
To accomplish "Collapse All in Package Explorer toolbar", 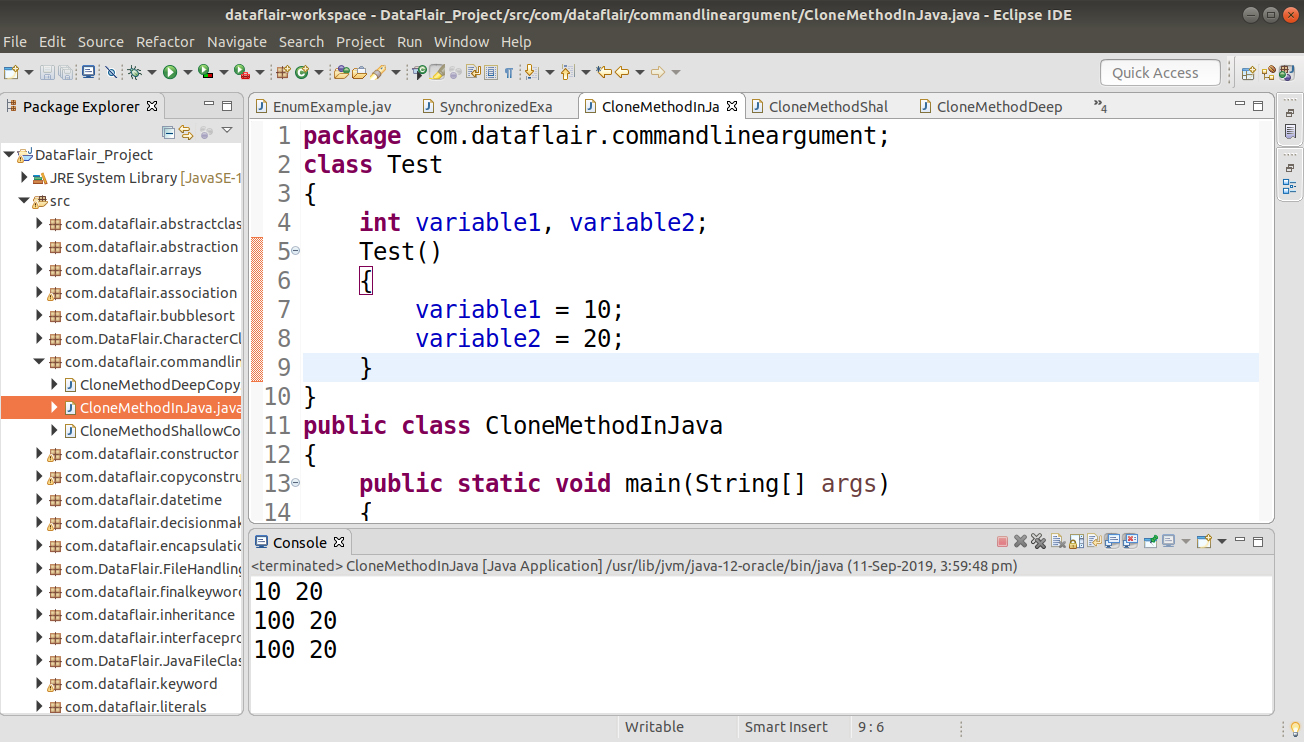I will click(x=168, y=131).
